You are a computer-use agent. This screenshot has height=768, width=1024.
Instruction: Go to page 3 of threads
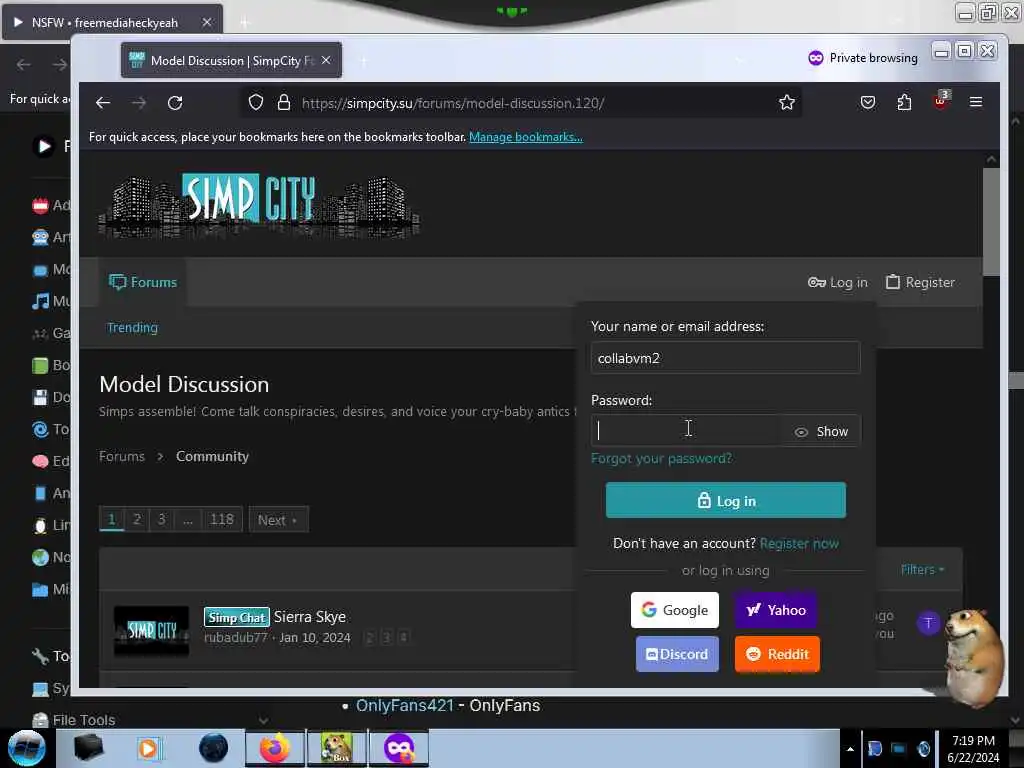pos(161,519)
